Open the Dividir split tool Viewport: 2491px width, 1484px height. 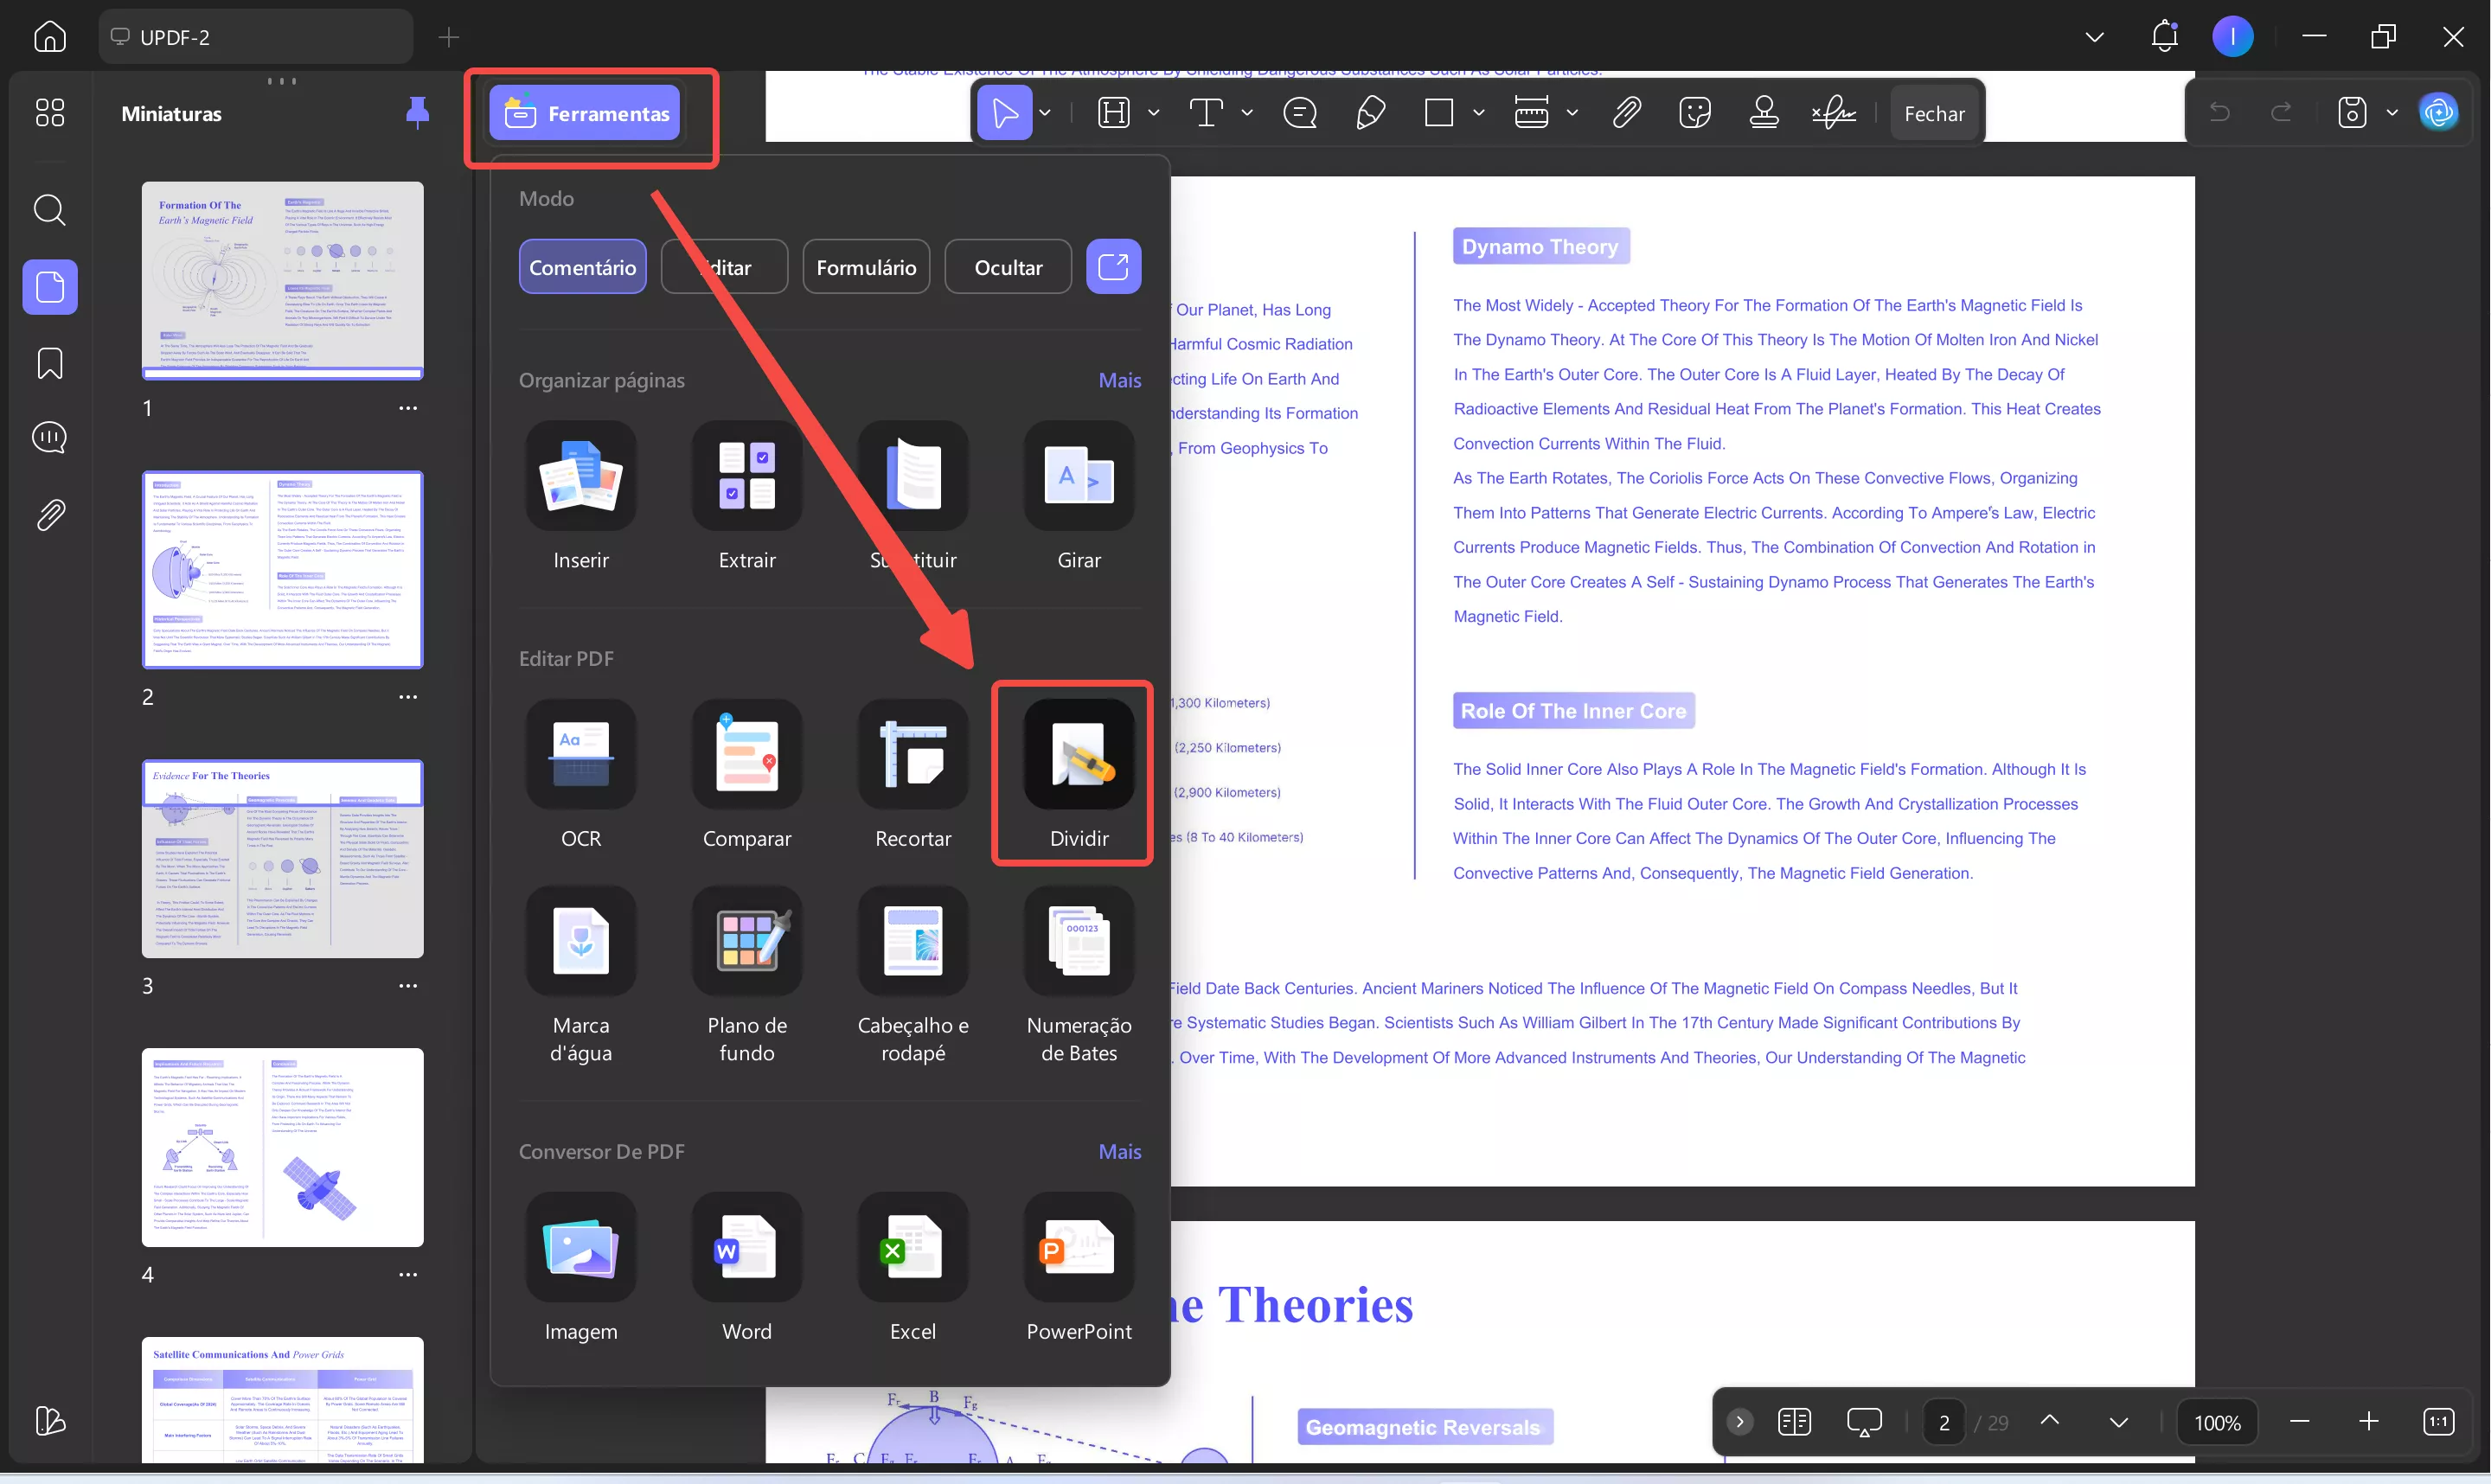(1078, 756)
